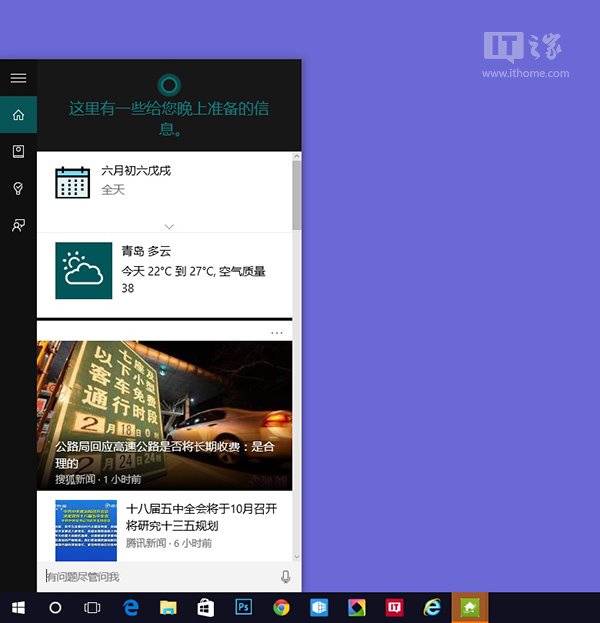Click the cloudy weather icon for 青岛

click(x=83, y=270)
